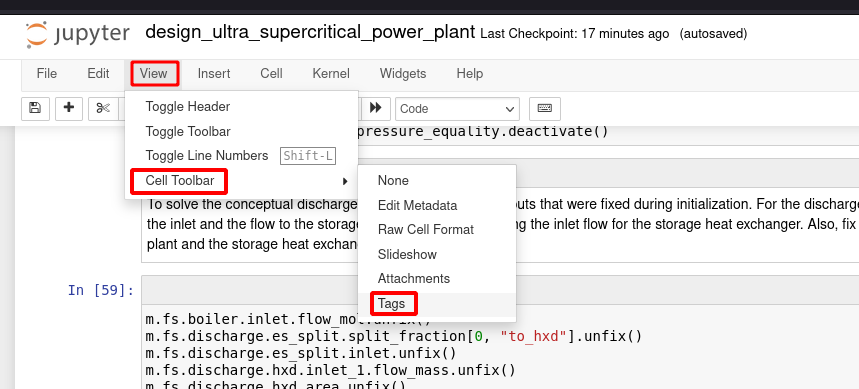Click line m.fs.discharge.hxd.inlet_1.flow_mass.unfix()

tap(330, 370)
